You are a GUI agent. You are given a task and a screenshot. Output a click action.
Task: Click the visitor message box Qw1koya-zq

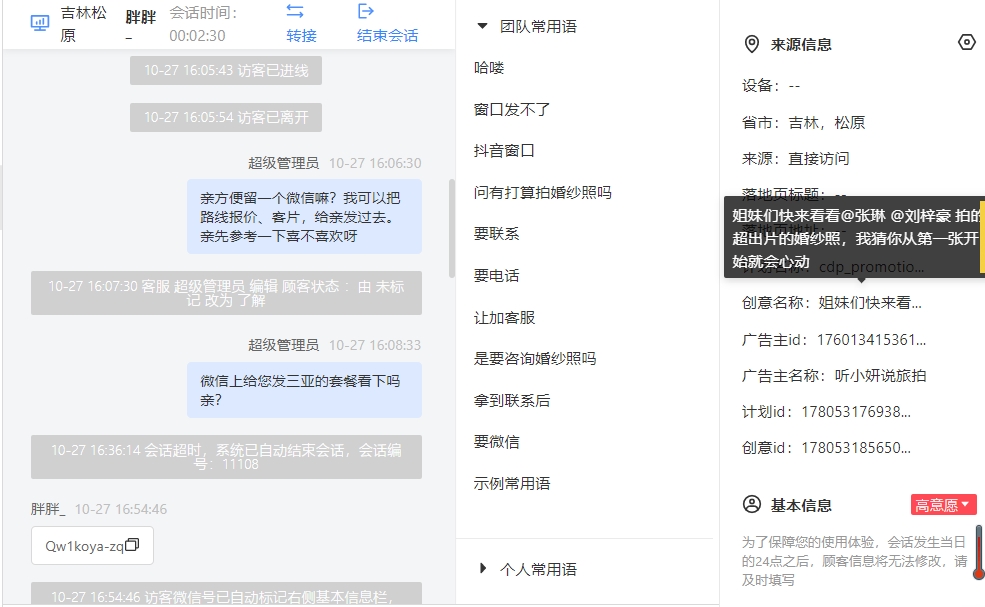[x=92, y=545]
